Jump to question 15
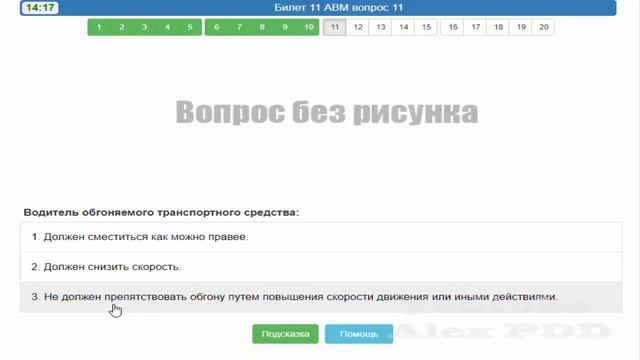This screenshot has height=360, width=640. pyautogui.click(x=426, y=27)
